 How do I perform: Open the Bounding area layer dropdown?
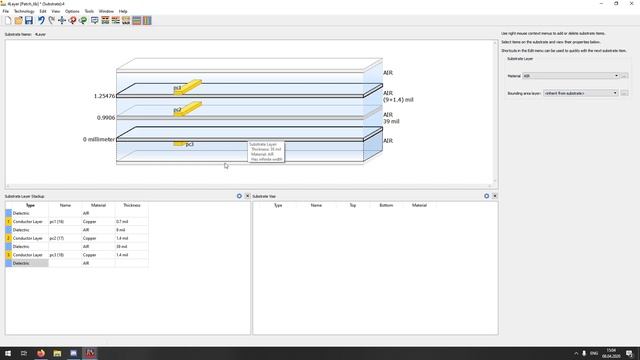580,93
